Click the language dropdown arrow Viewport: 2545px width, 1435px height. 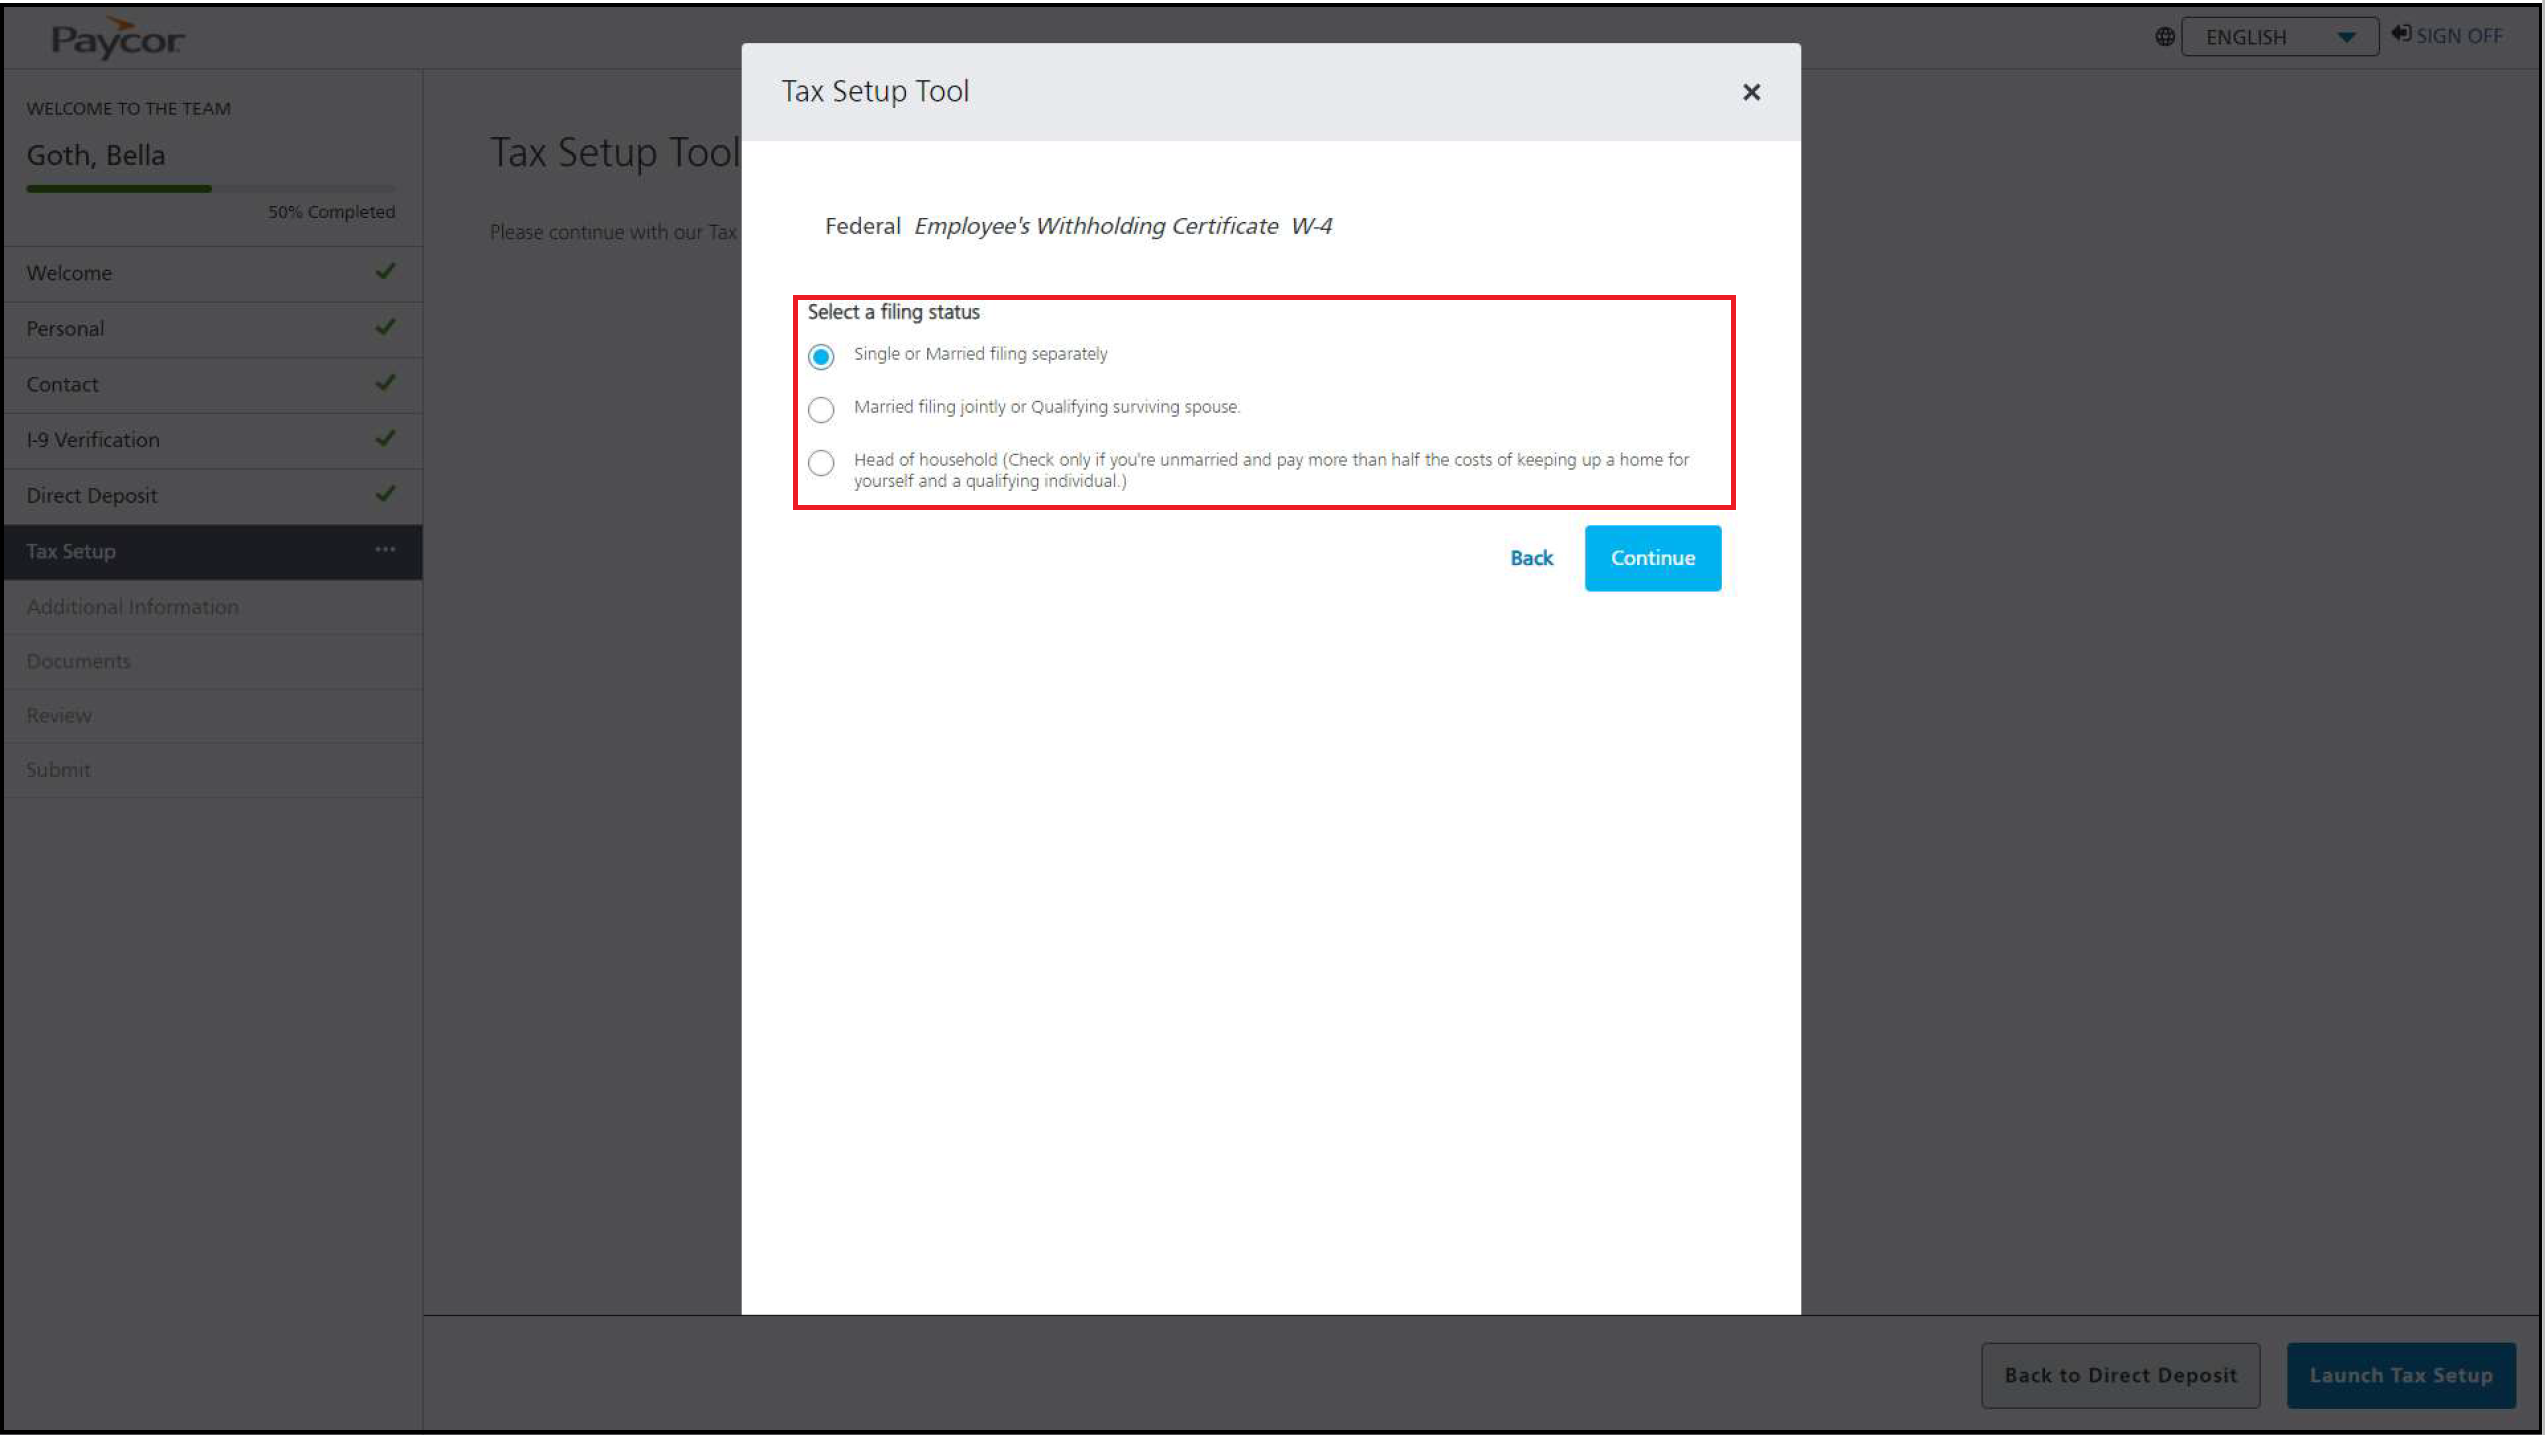pos(2346,38)
